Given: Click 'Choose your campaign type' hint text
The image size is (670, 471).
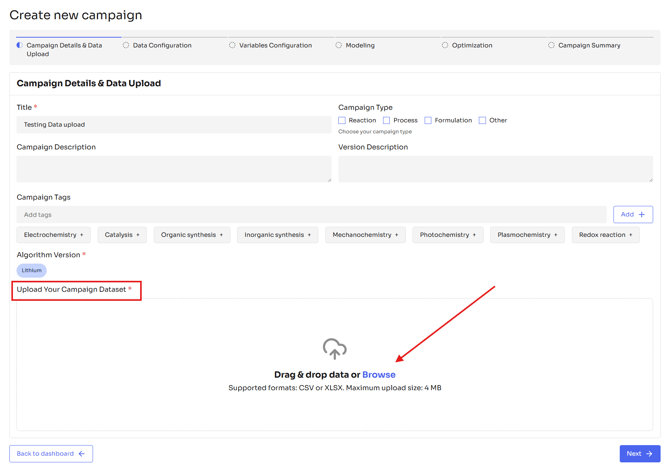Looking at the screenshot, I should click(x=375, y=132).
